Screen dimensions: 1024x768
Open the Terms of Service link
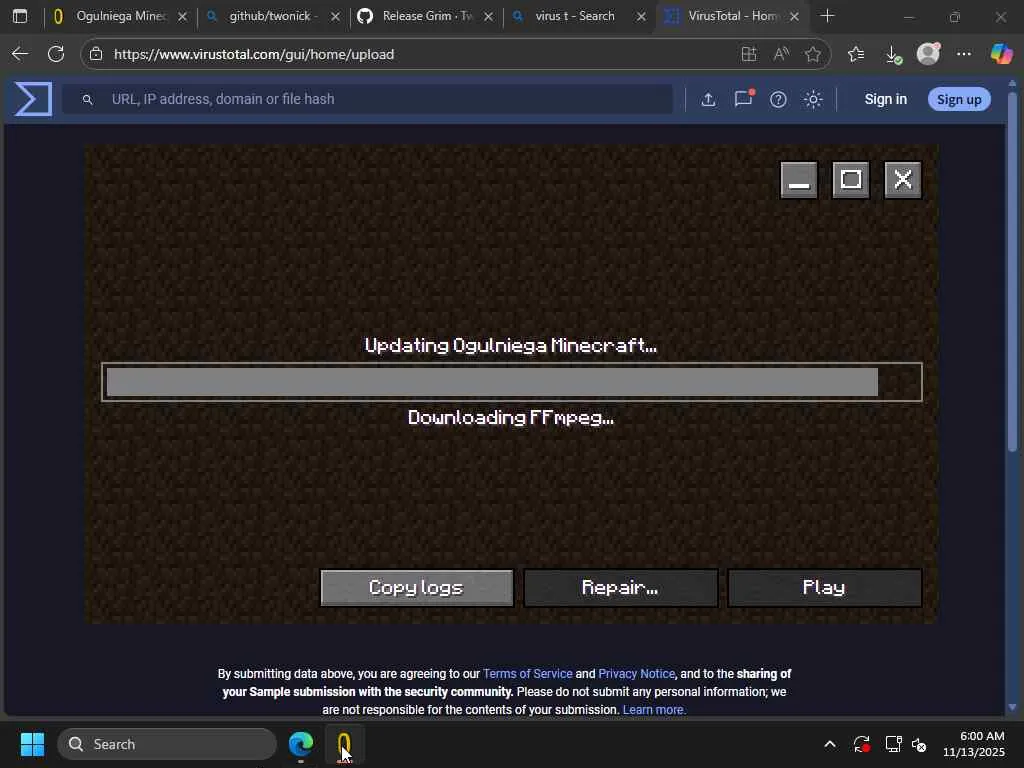coord(528,673)
